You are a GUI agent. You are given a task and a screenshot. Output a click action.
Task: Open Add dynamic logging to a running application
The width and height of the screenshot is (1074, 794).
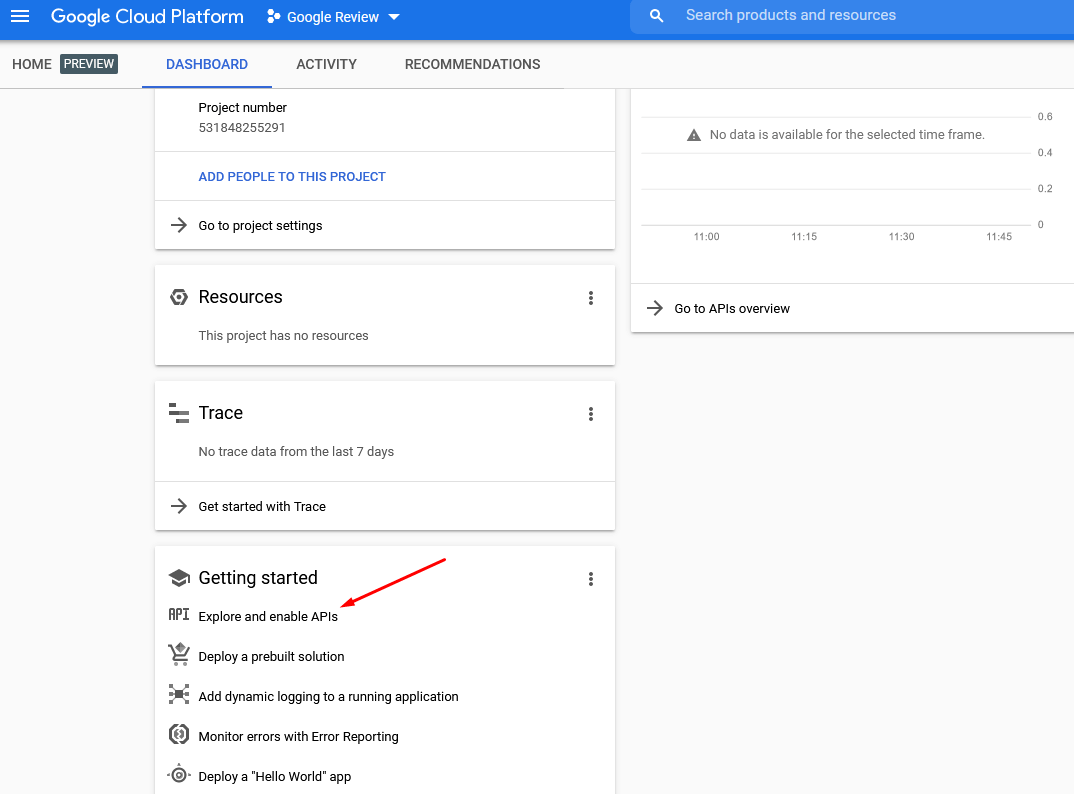[328, 697]
